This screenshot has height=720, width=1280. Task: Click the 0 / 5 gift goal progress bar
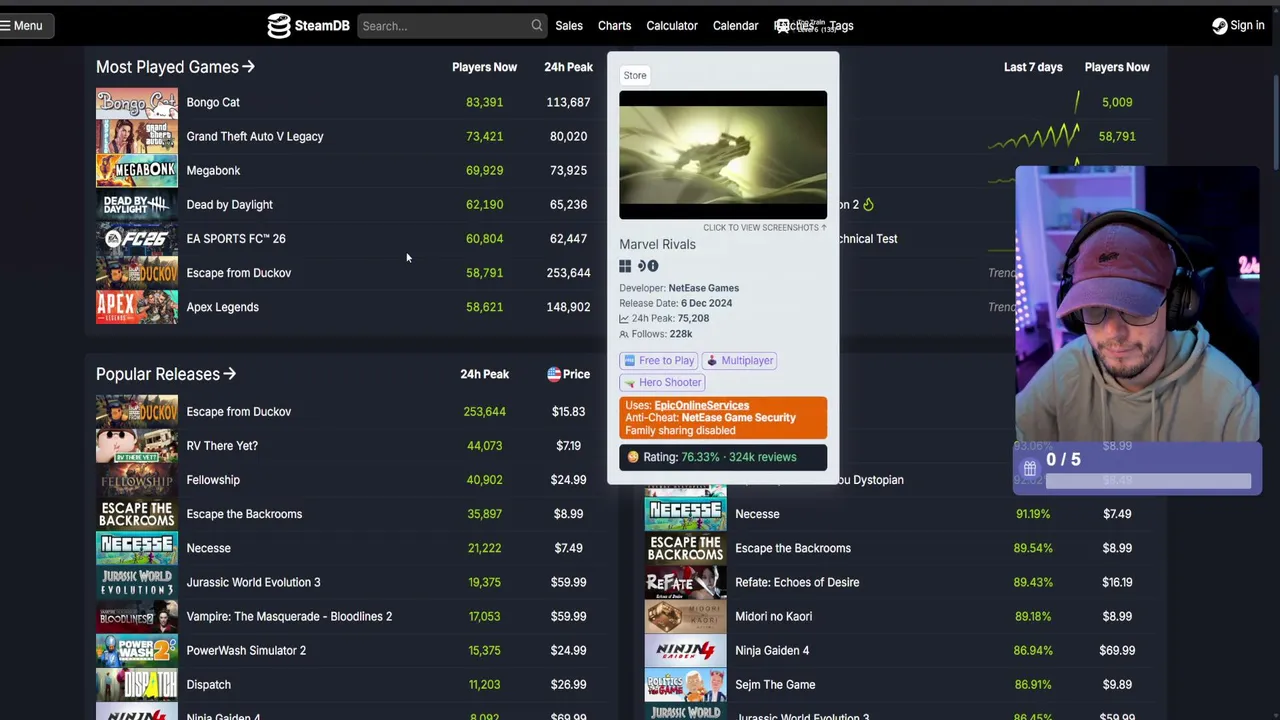pos(1148,482)
